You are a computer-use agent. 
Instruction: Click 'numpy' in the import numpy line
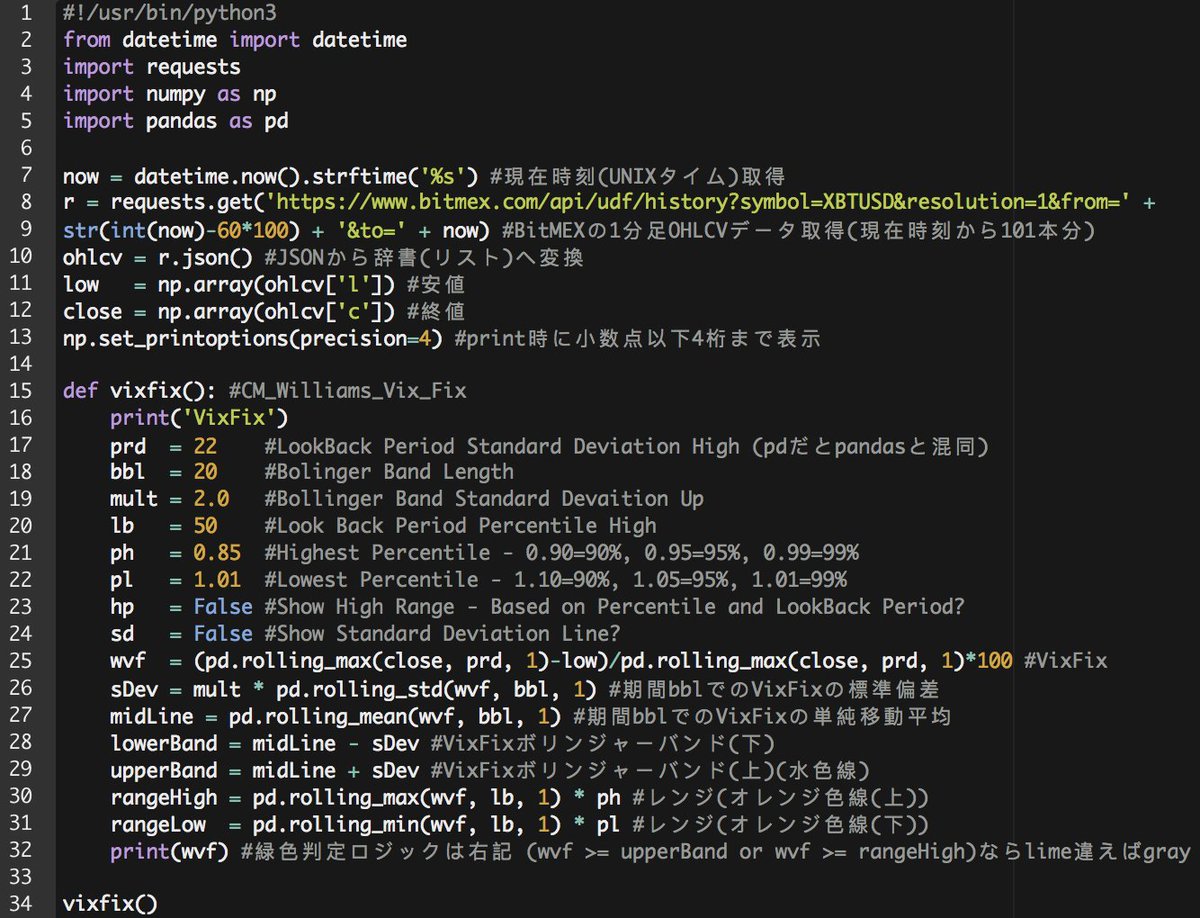175,94
